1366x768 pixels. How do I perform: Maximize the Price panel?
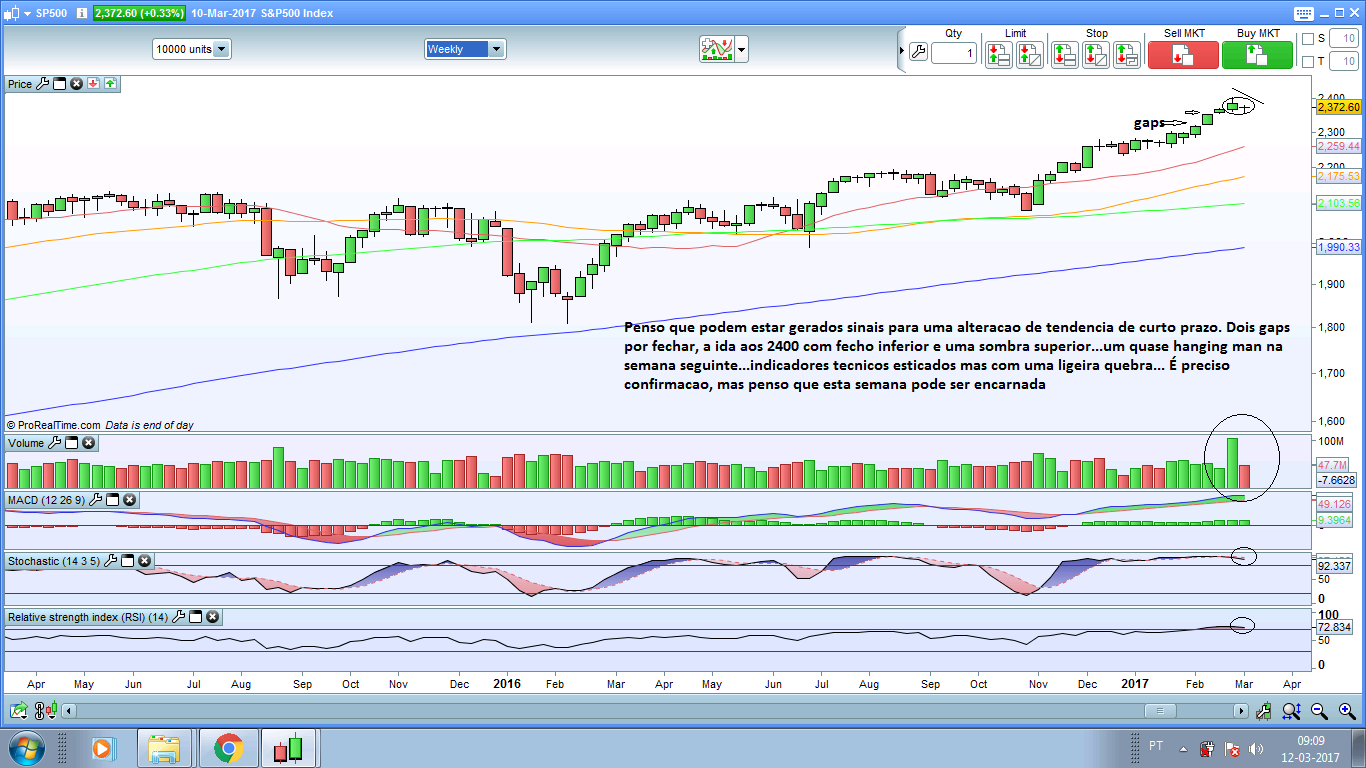click(59, 84)
